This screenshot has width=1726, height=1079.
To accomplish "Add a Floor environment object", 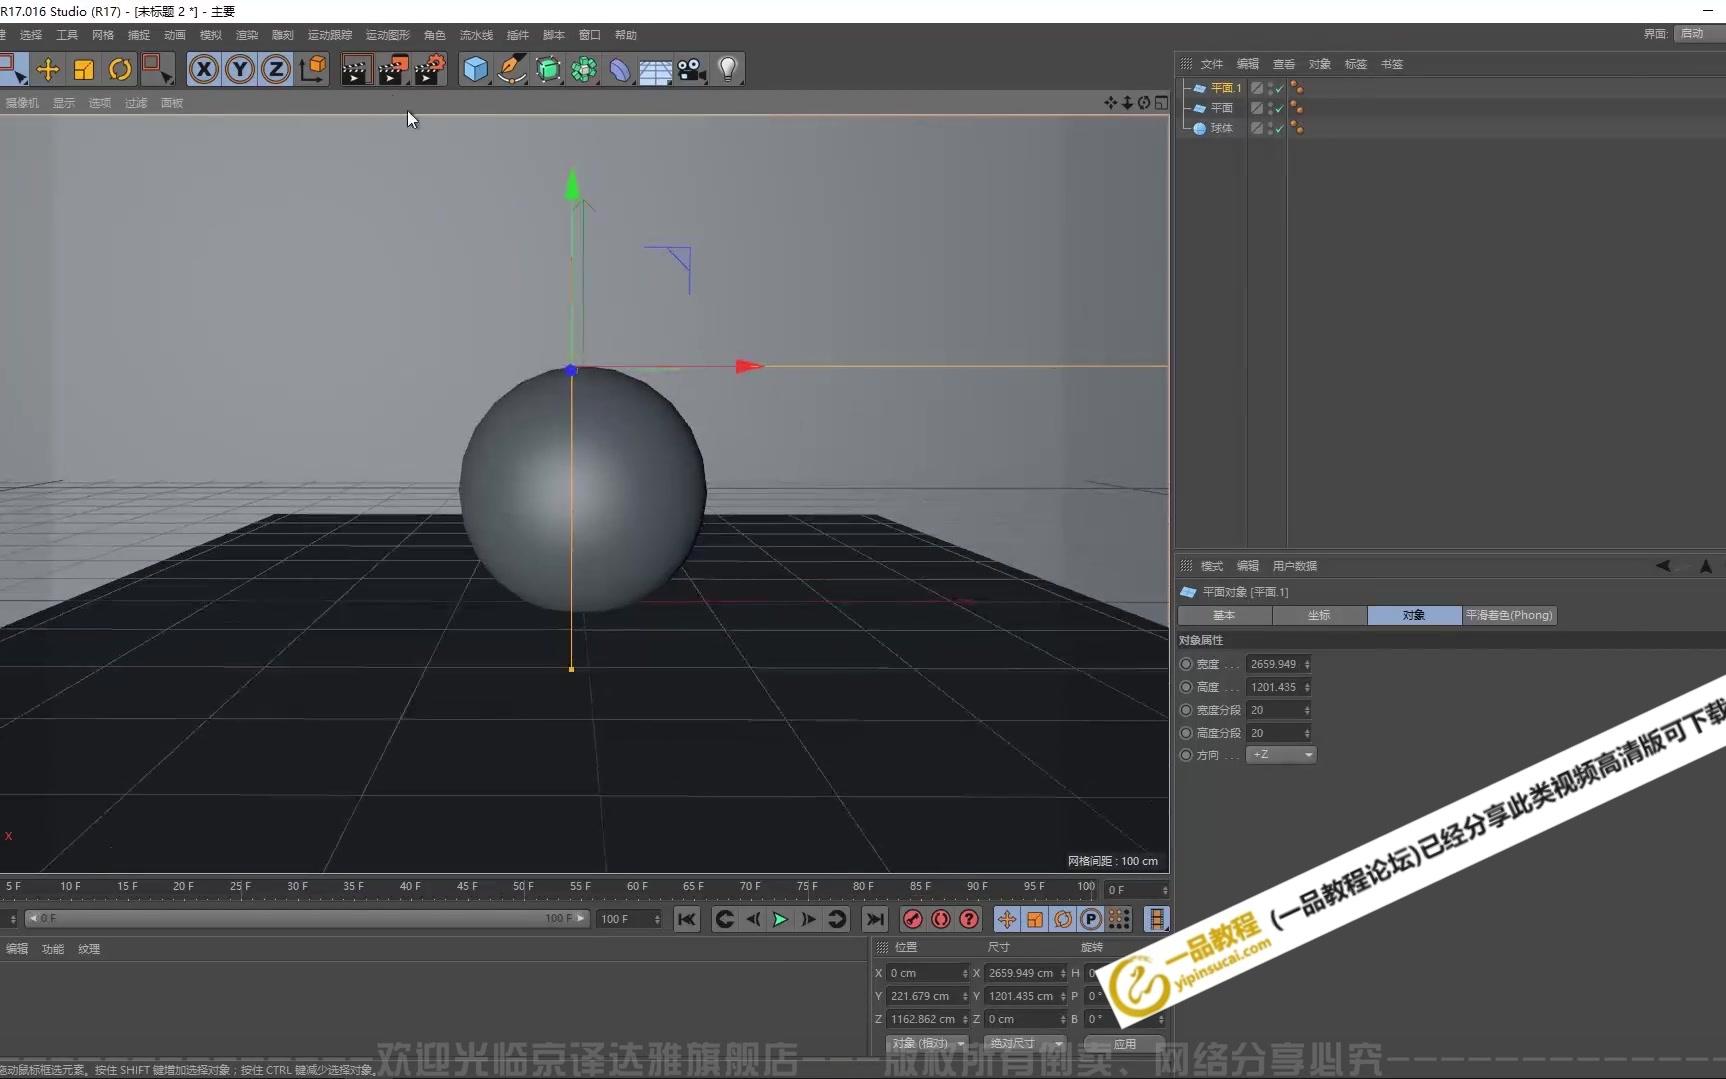I will click(x=656, y=70).
